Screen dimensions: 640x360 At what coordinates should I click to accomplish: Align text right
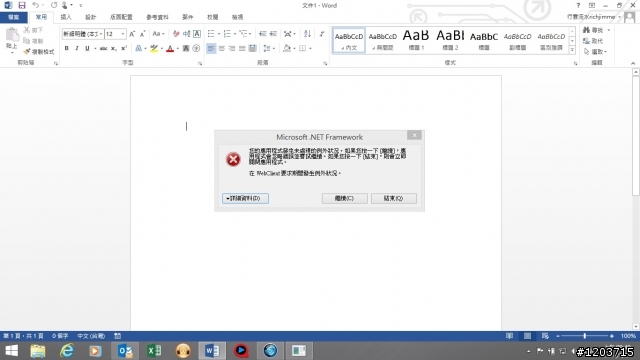coord(232,49)
